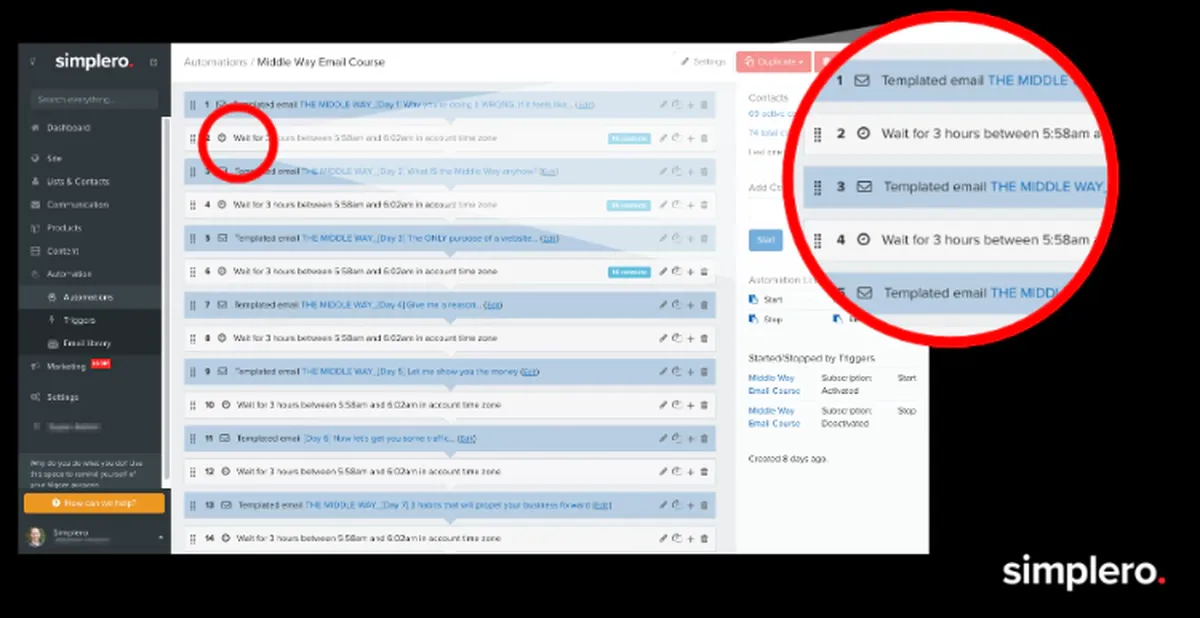
Task: Collapse the sidebar using the icon beside the logo
Action: coord(153,62)
